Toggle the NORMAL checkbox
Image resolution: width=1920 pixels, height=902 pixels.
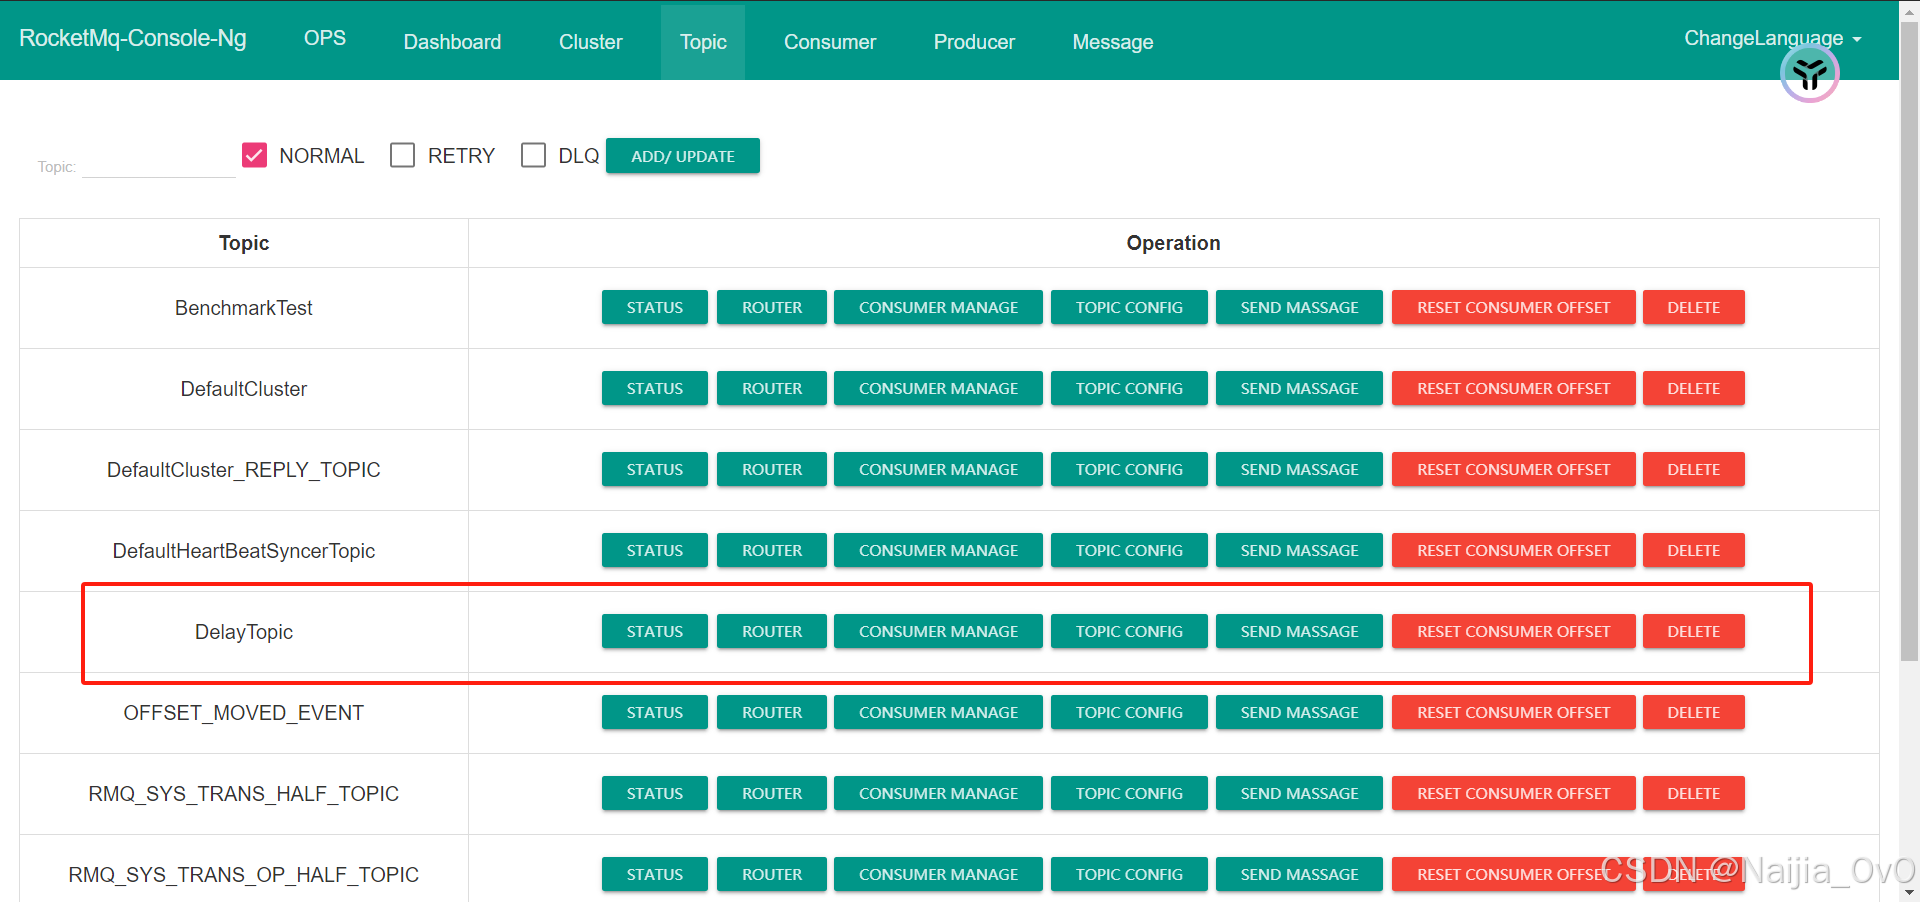[x=254, y=155]
